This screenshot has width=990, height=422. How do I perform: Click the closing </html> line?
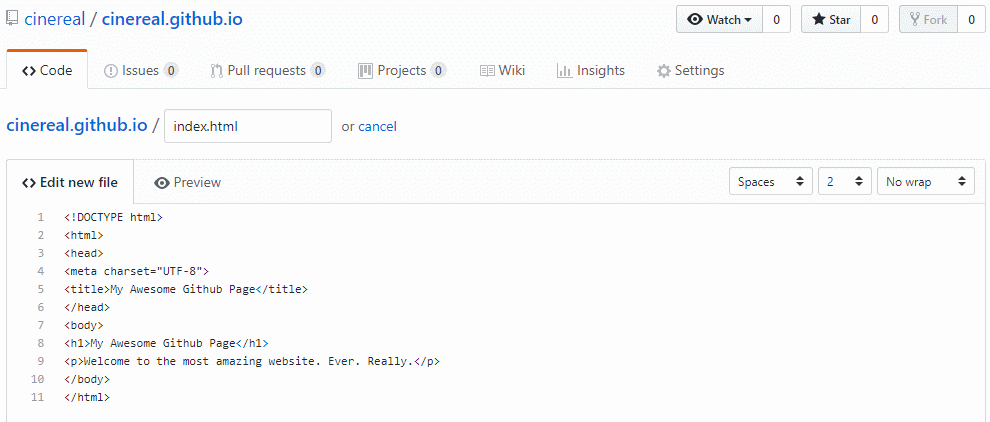click(86, 397)
